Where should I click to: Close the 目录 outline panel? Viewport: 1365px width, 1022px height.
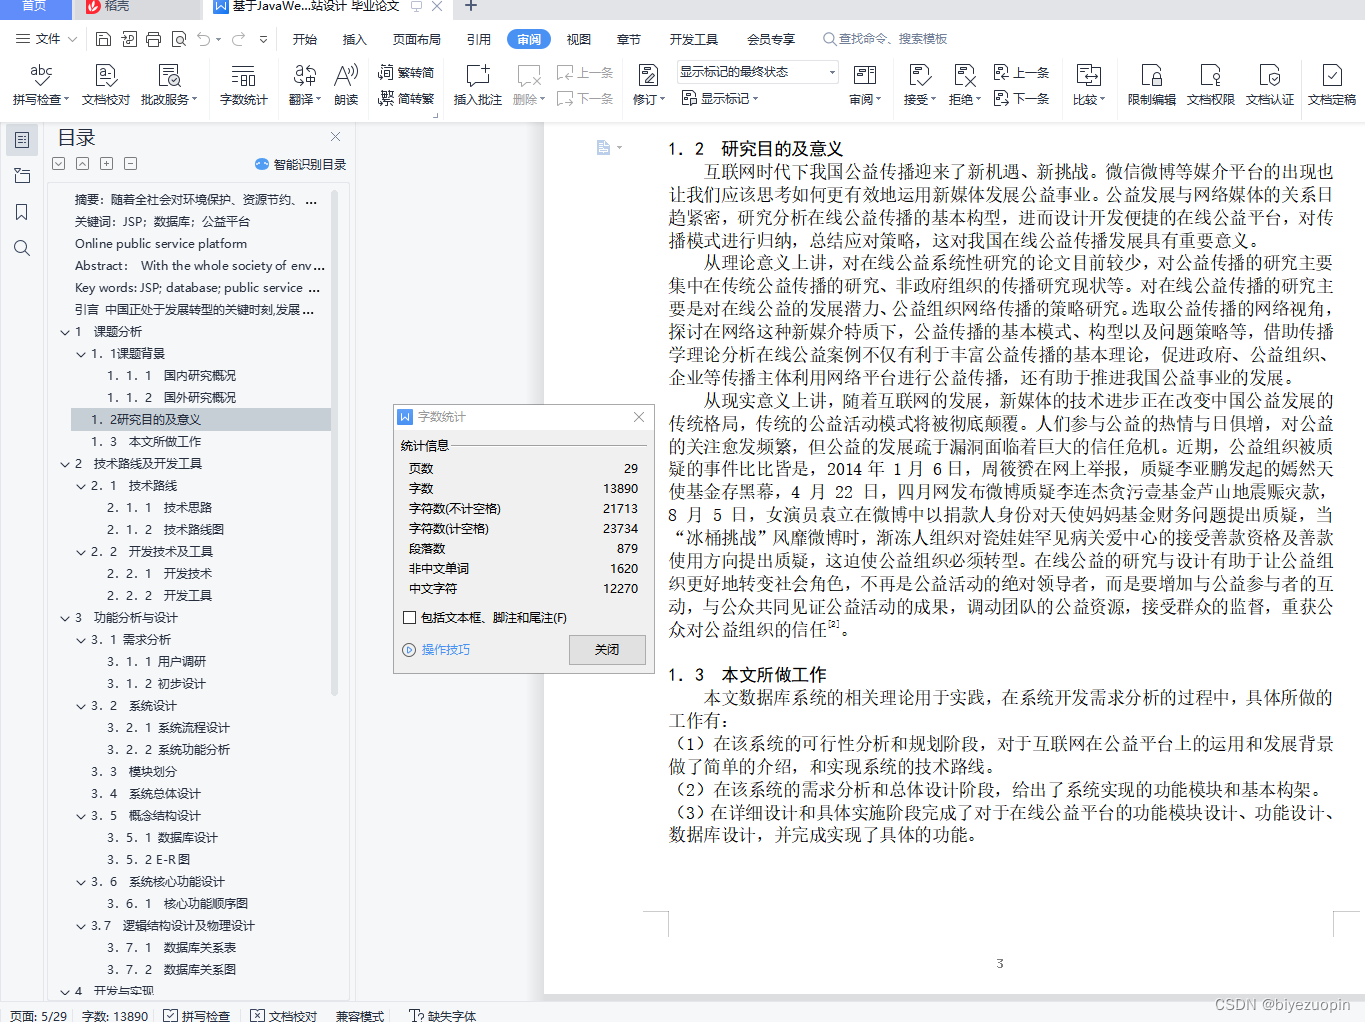[336, 137]
